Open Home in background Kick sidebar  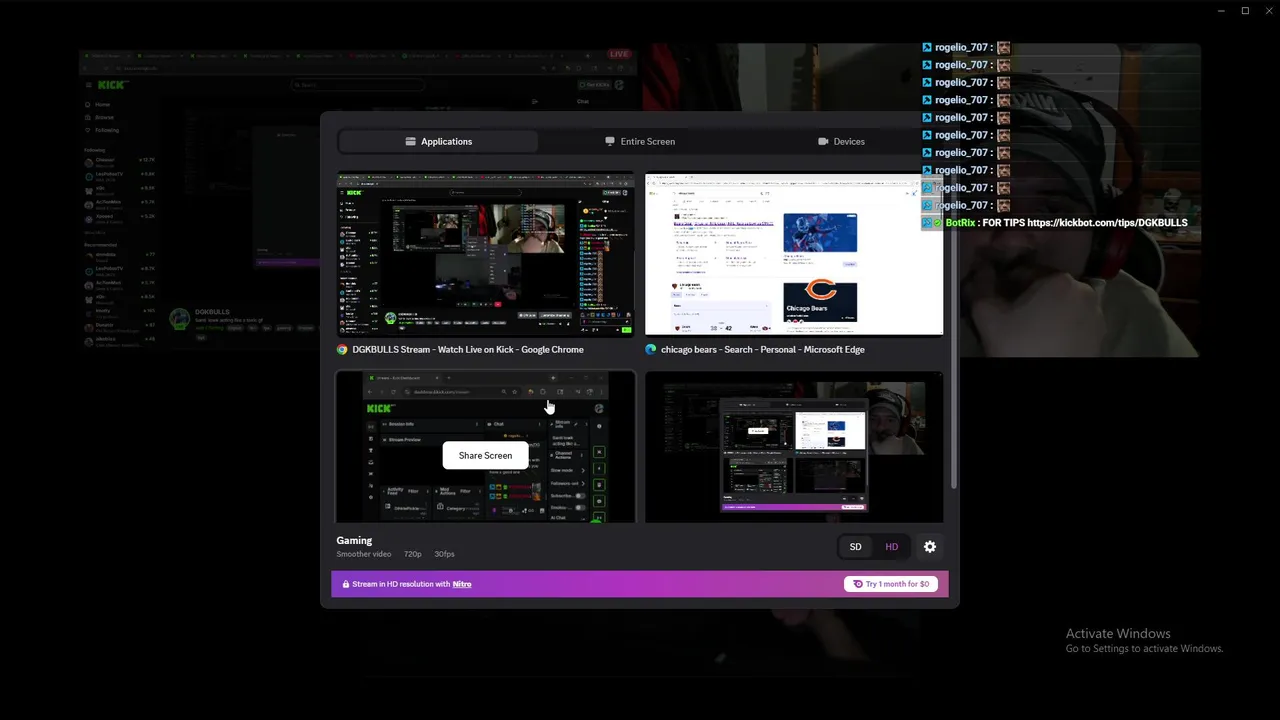tap(98, 104)
